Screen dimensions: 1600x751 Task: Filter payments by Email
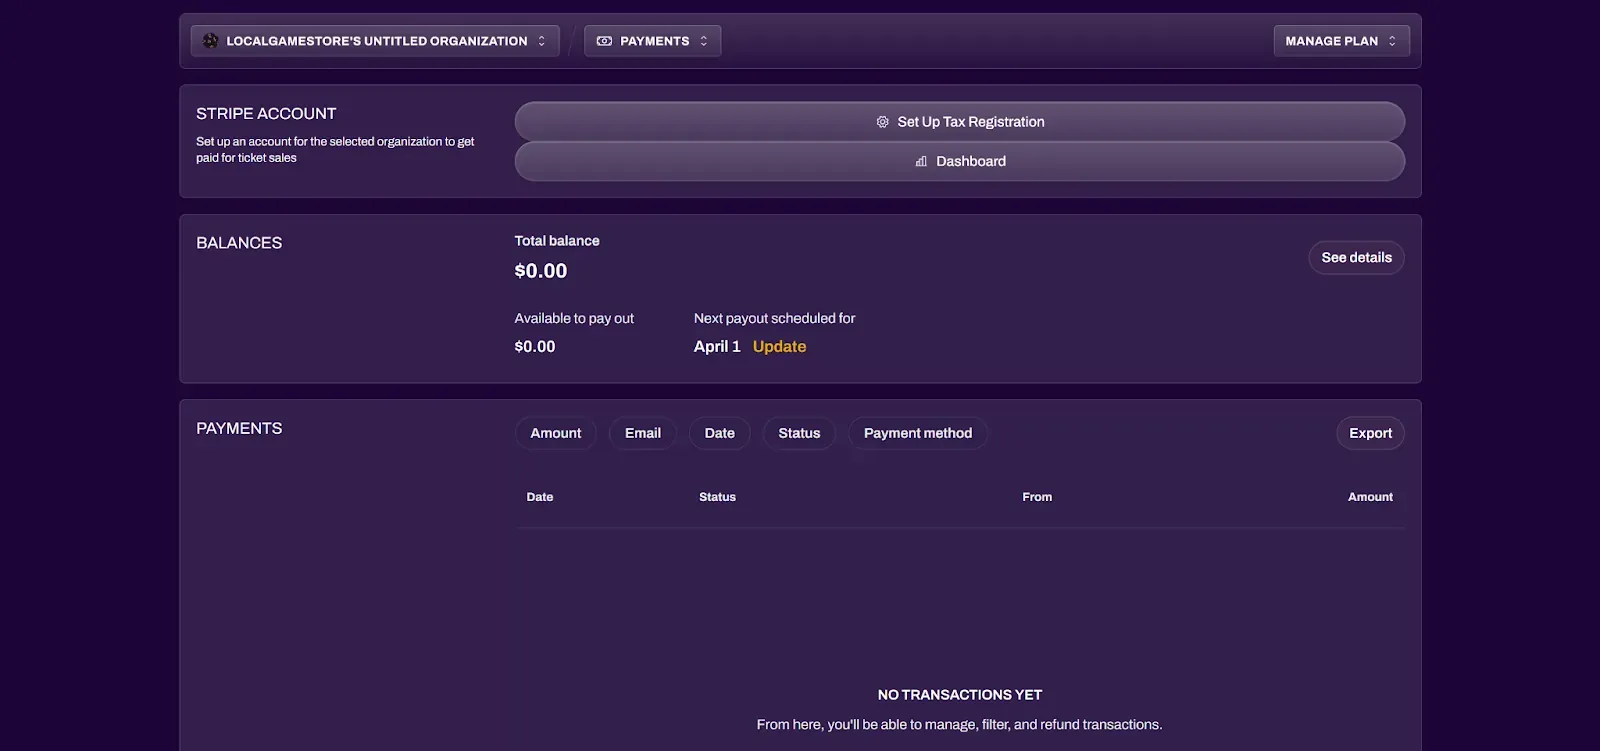(642, 433)
